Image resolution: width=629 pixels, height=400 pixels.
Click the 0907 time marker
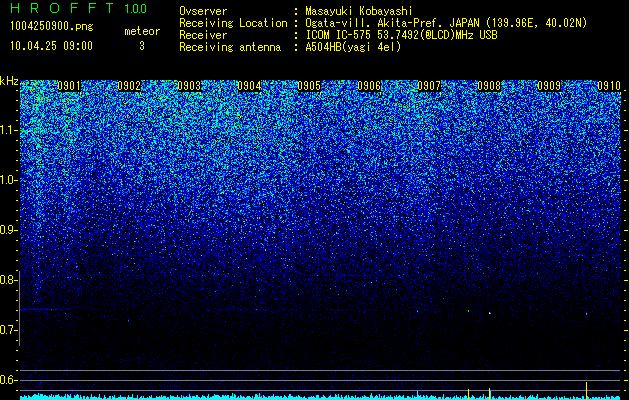point(429,86)
